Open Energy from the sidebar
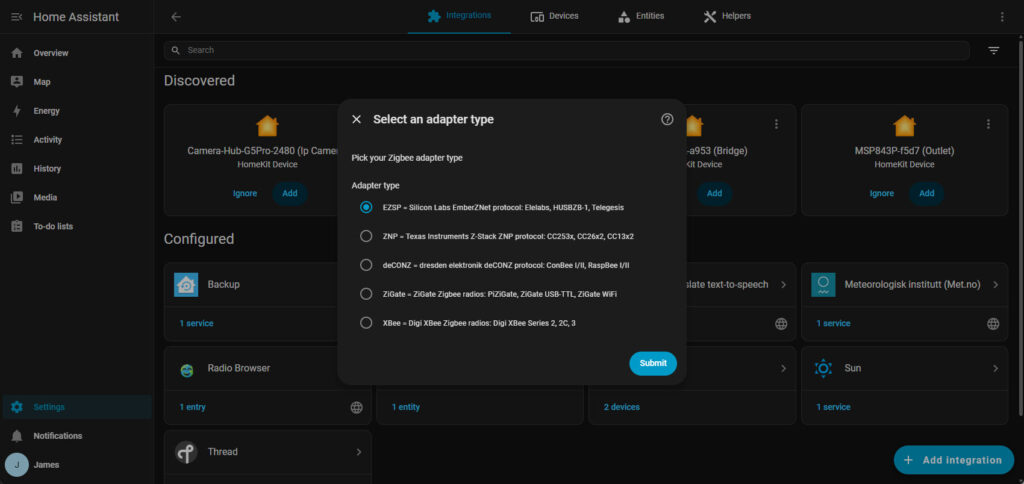 pos(46,111)
